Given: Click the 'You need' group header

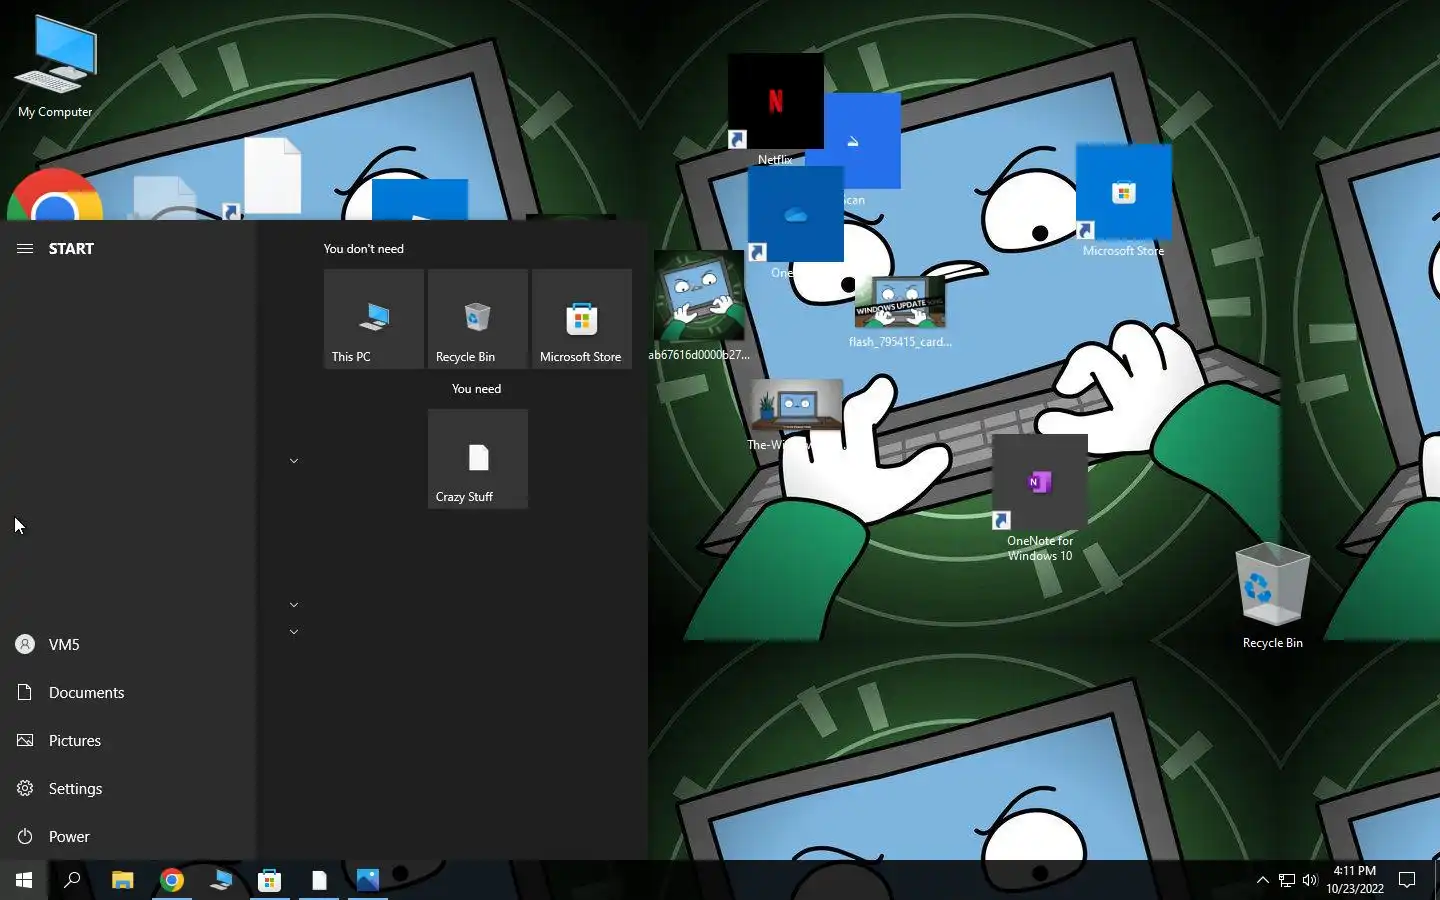Looking at the screenshot, I should pyautogui.click(x=477, y=389).
